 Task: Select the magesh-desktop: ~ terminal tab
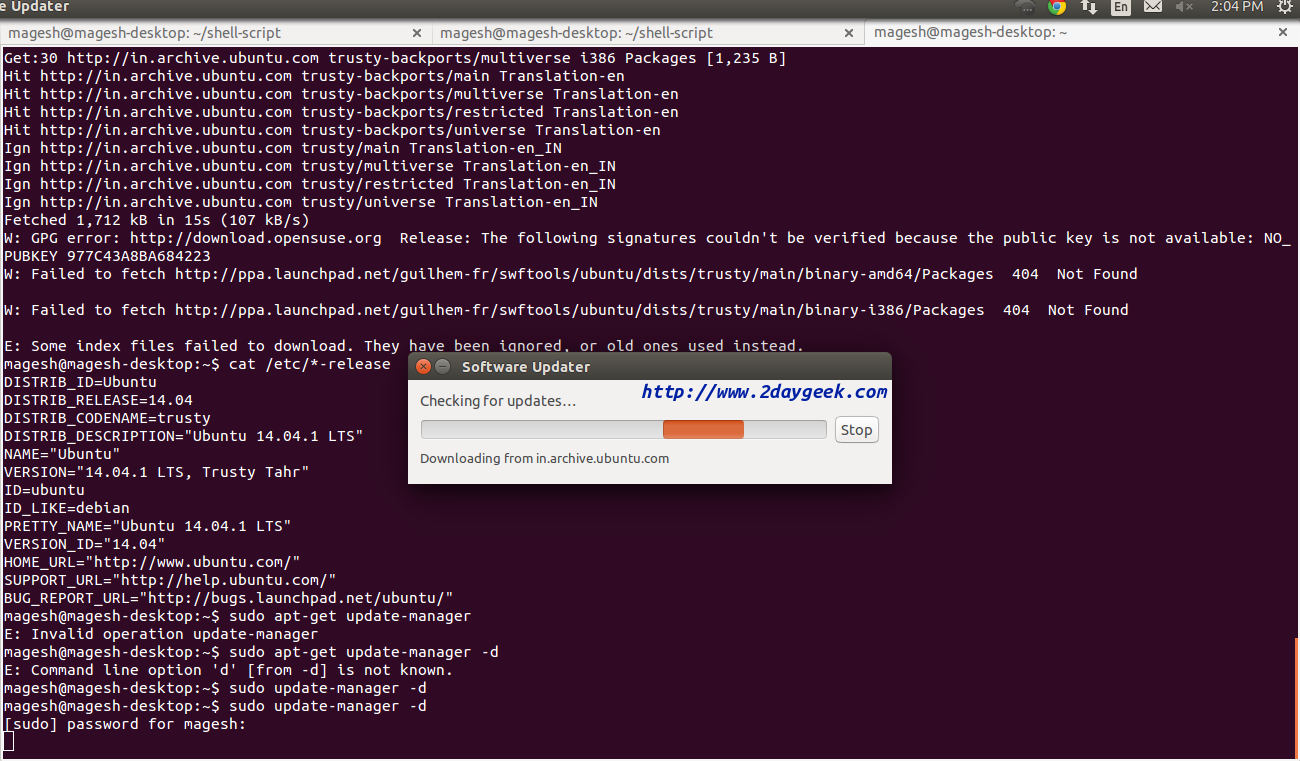click(x=970, y=33)
